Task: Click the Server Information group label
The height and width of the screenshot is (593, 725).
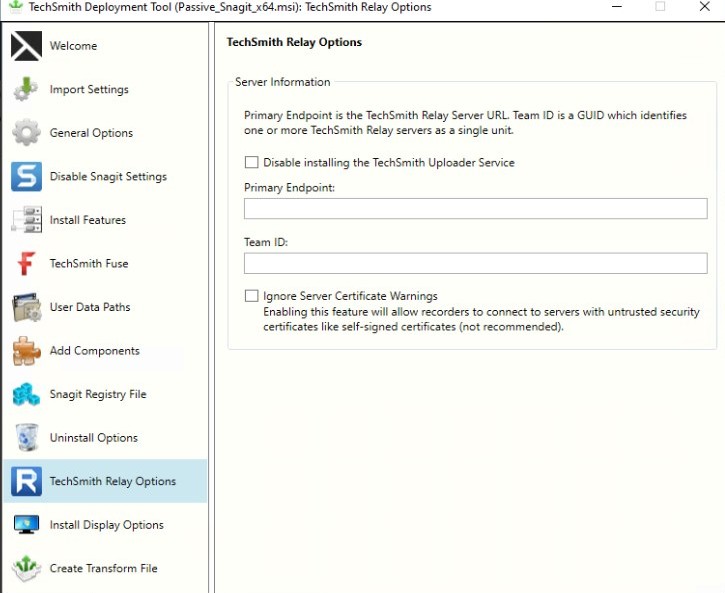Action: (283, 82)
